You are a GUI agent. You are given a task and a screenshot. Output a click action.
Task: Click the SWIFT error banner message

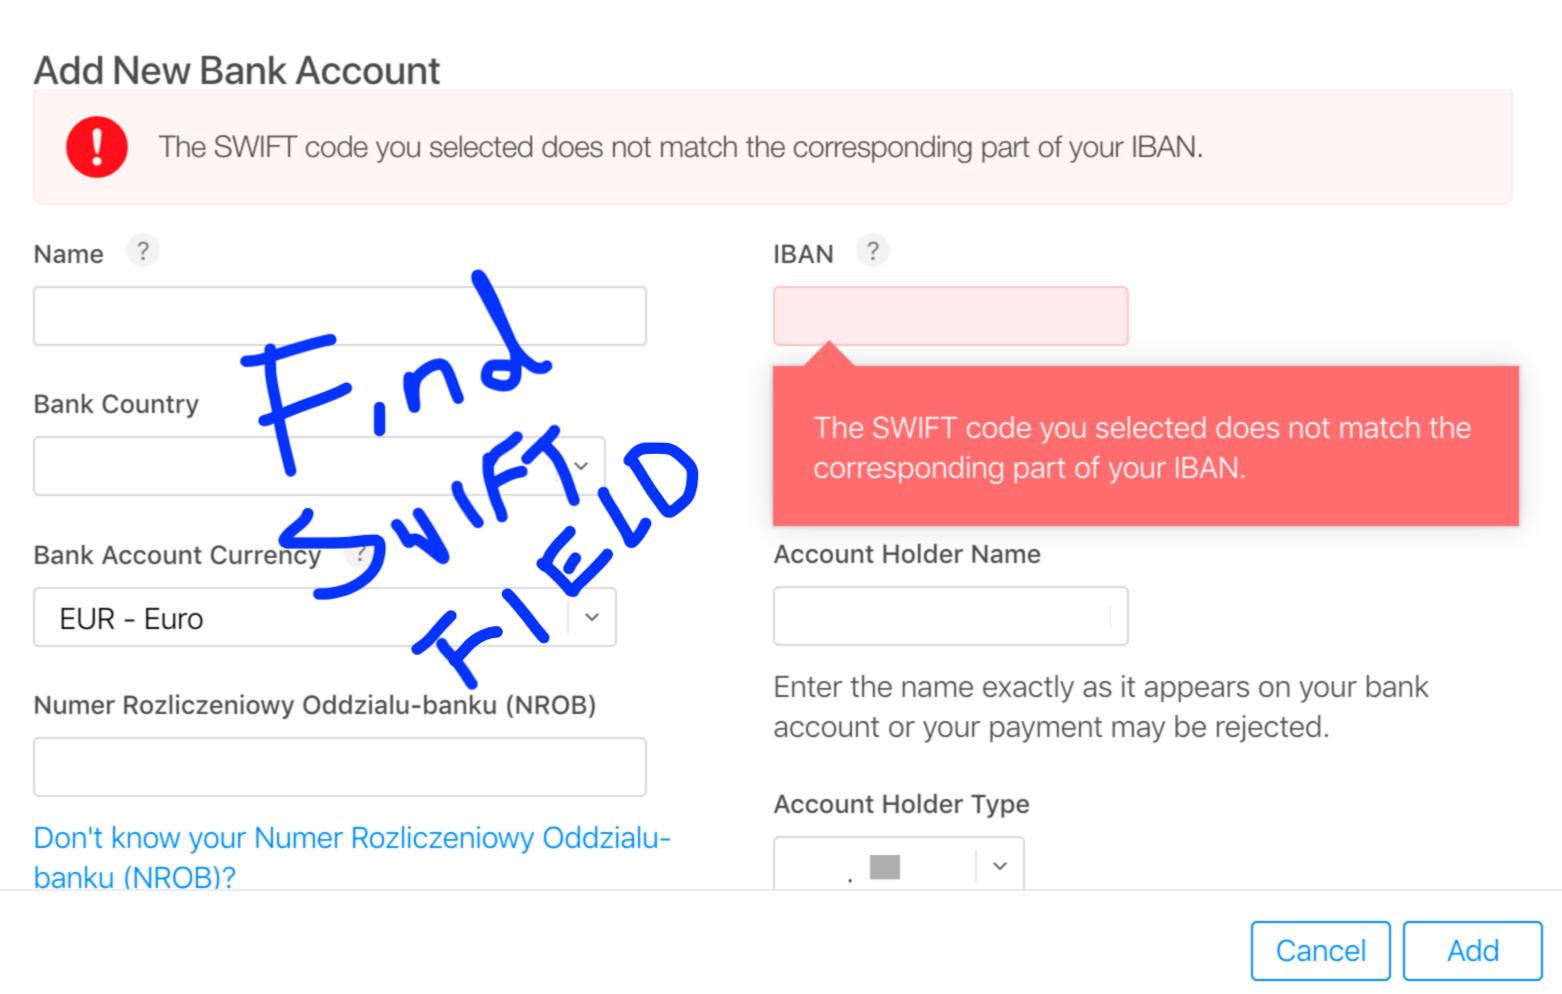coord(681,147)
